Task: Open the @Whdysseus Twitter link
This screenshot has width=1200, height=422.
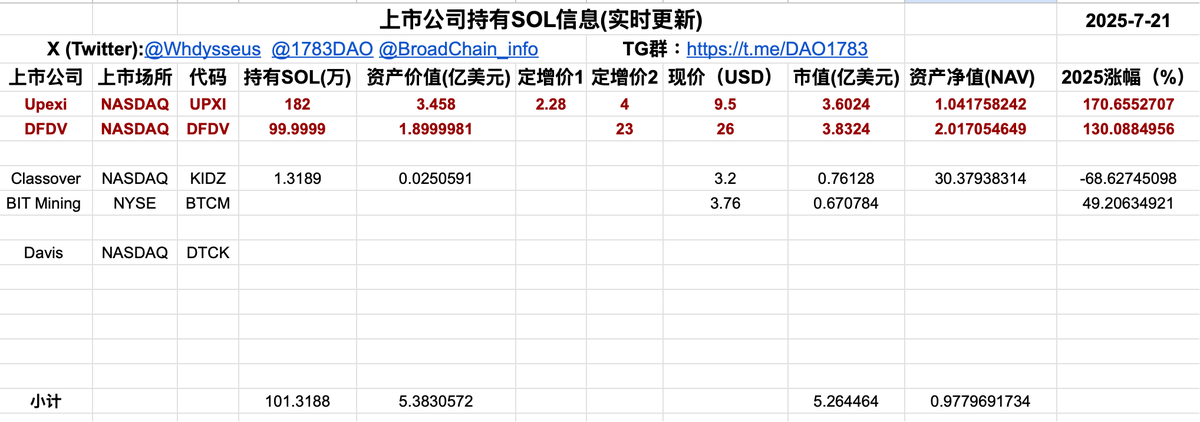Action: pyautogui.click(x=202, y=49)
